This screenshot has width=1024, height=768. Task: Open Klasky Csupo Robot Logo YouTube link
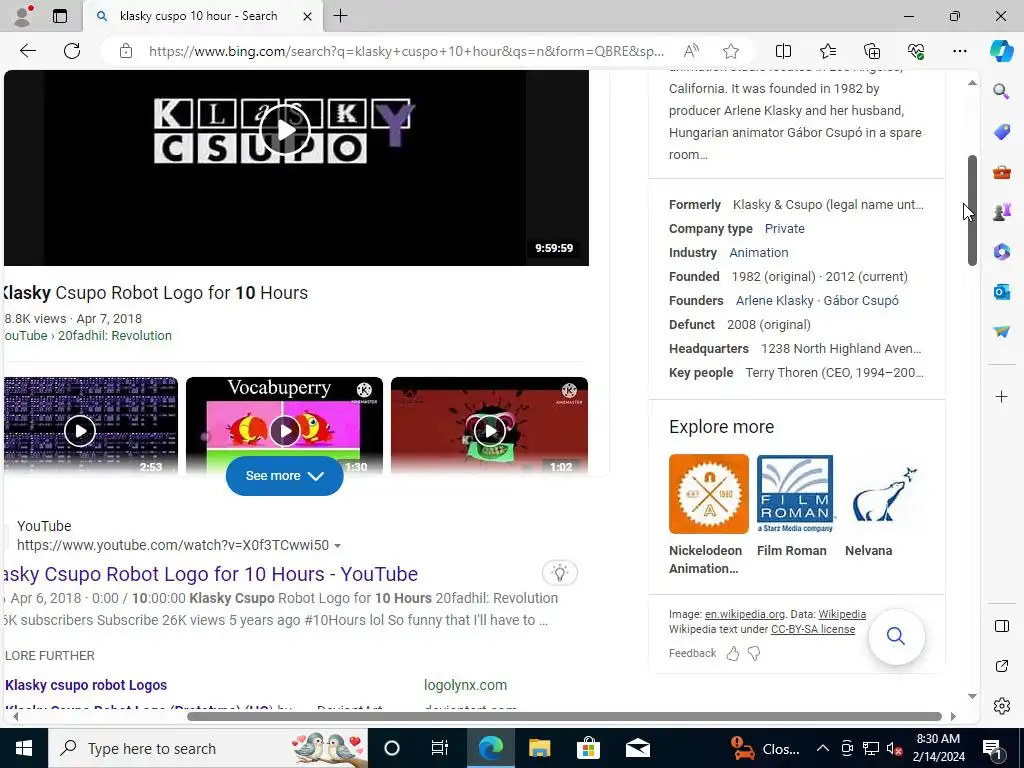tap(209, 574)
